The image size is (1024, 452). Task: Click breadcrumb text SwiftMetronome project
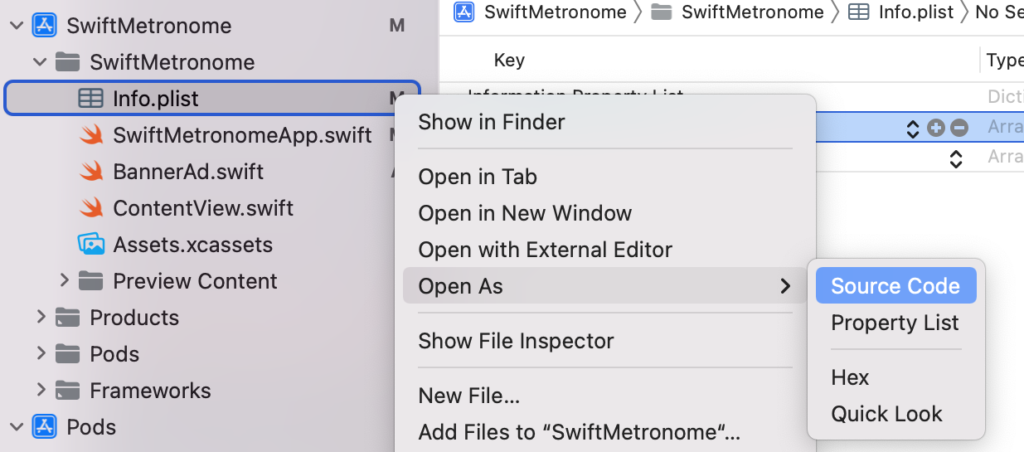tap(555, 12)
